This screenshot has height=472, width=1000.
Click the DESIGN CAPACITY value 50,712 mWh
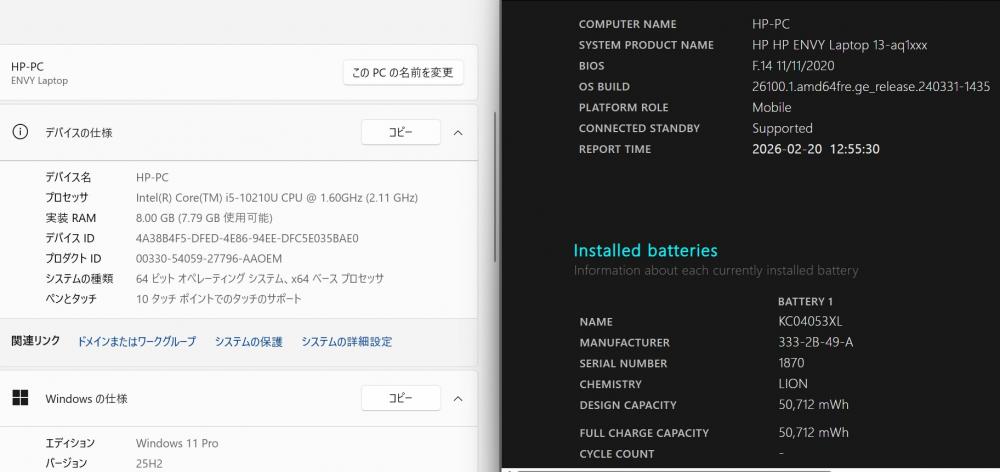point(813,405)
